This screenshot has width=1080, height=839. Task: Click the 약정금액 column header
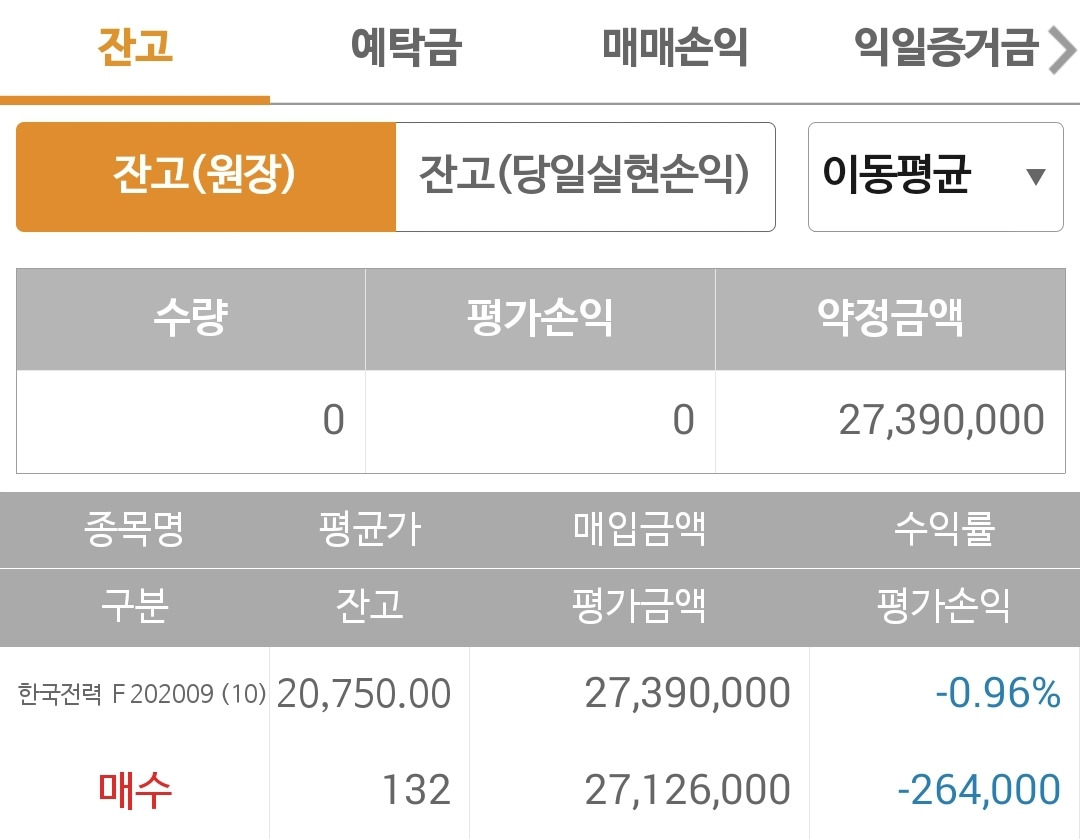895,319
